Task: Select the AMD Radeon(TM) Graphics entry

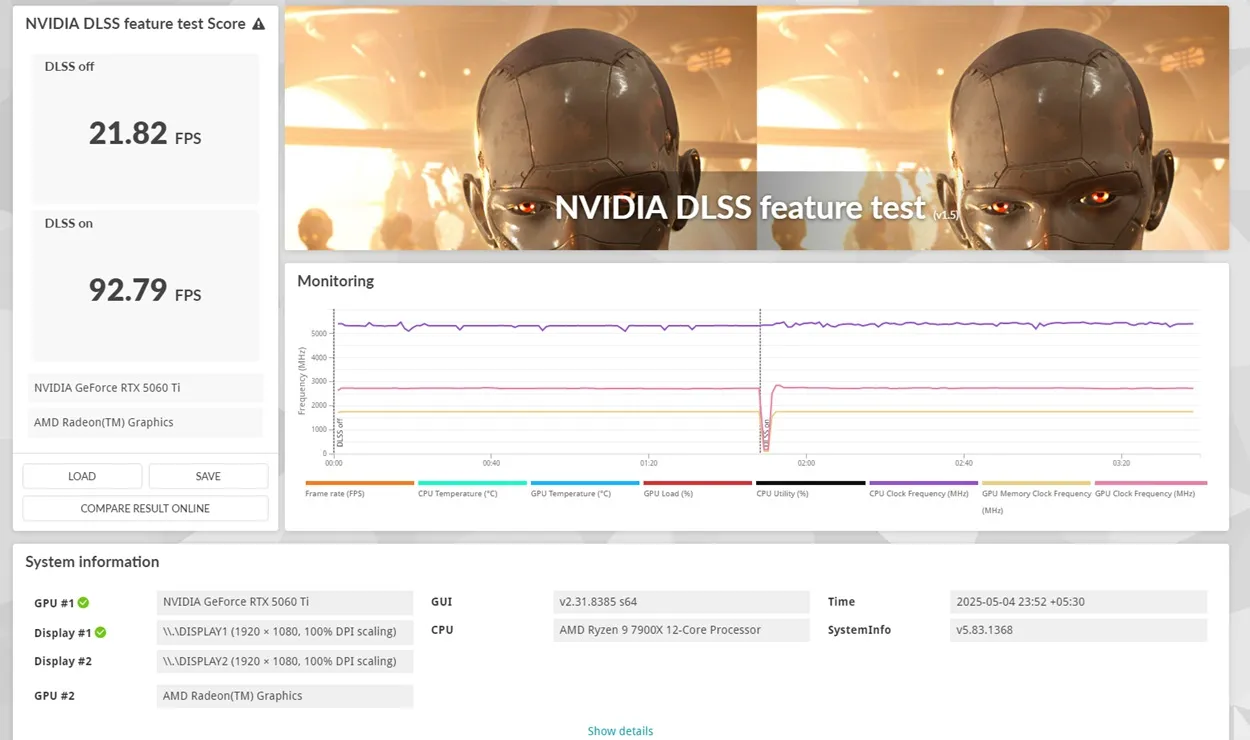Action: [x=145, y=422]
